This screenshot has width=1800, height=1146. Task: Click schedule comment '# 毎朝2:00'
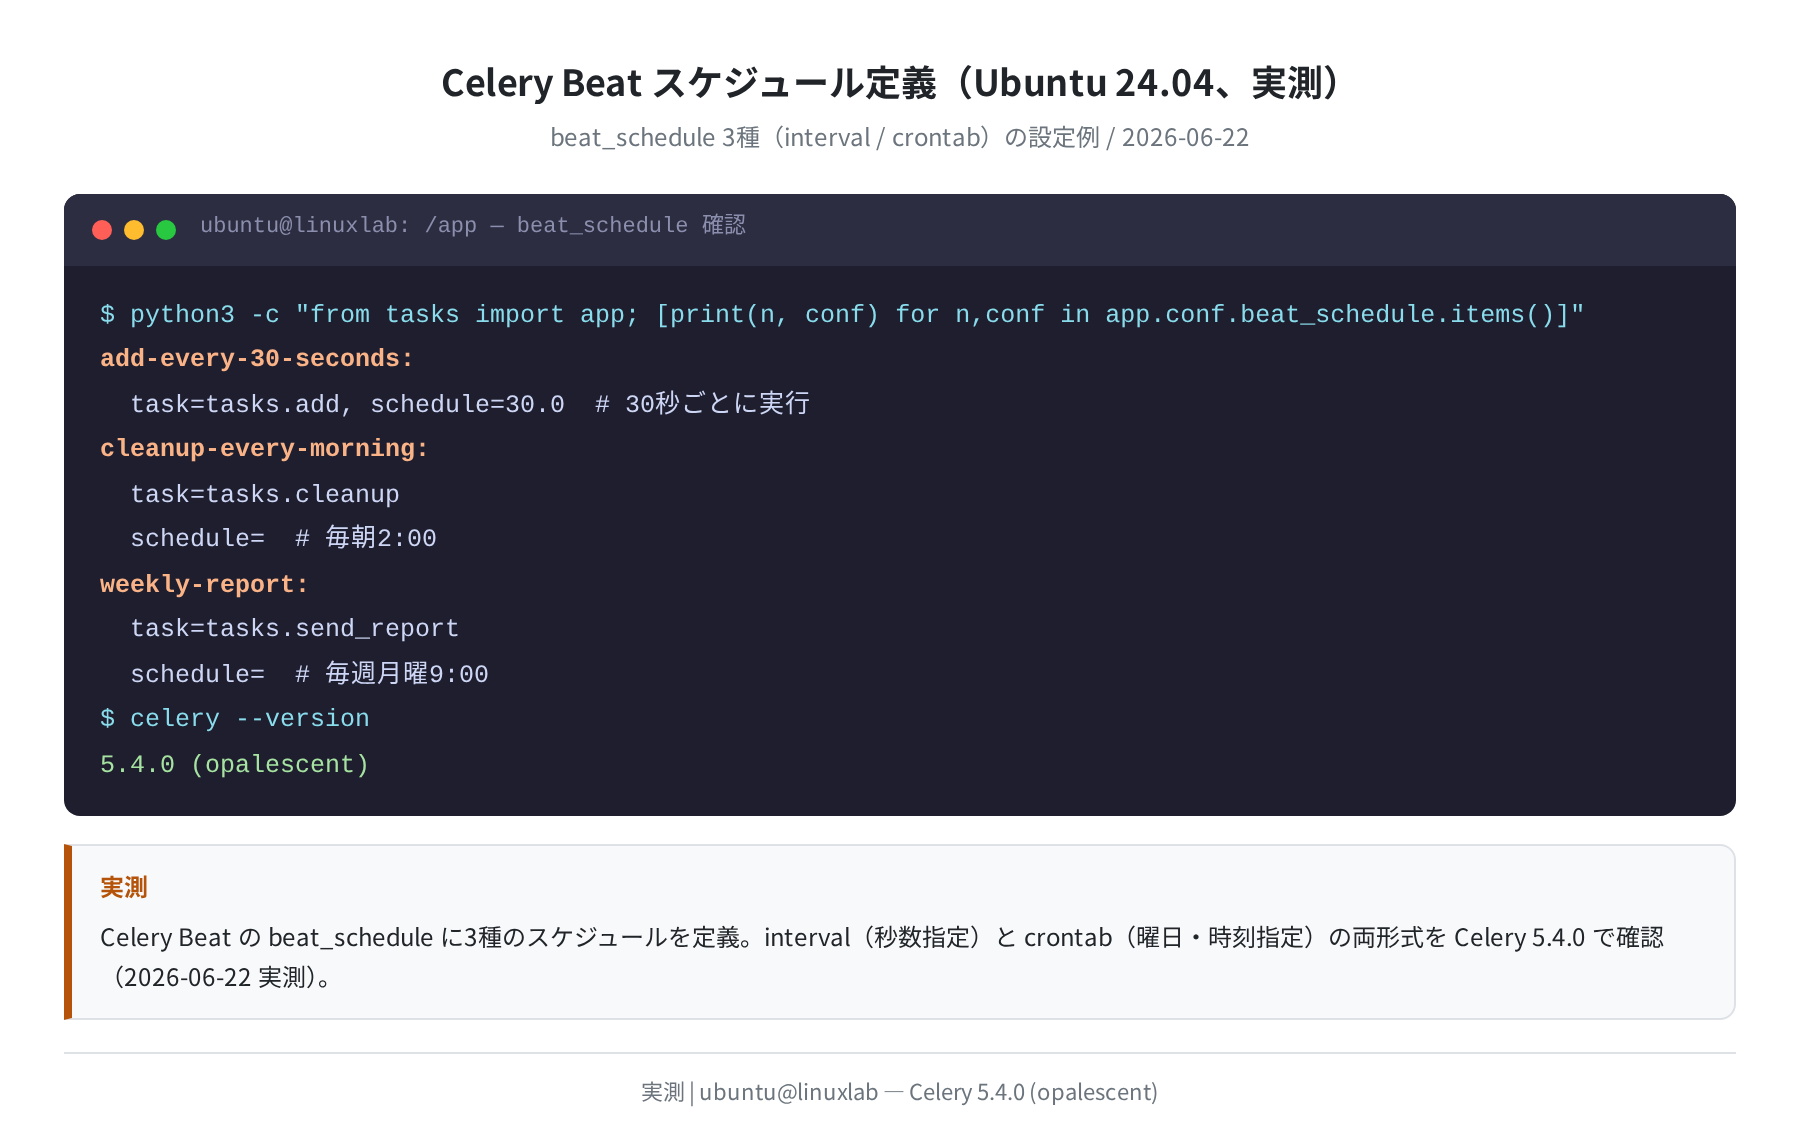point(366,538)
